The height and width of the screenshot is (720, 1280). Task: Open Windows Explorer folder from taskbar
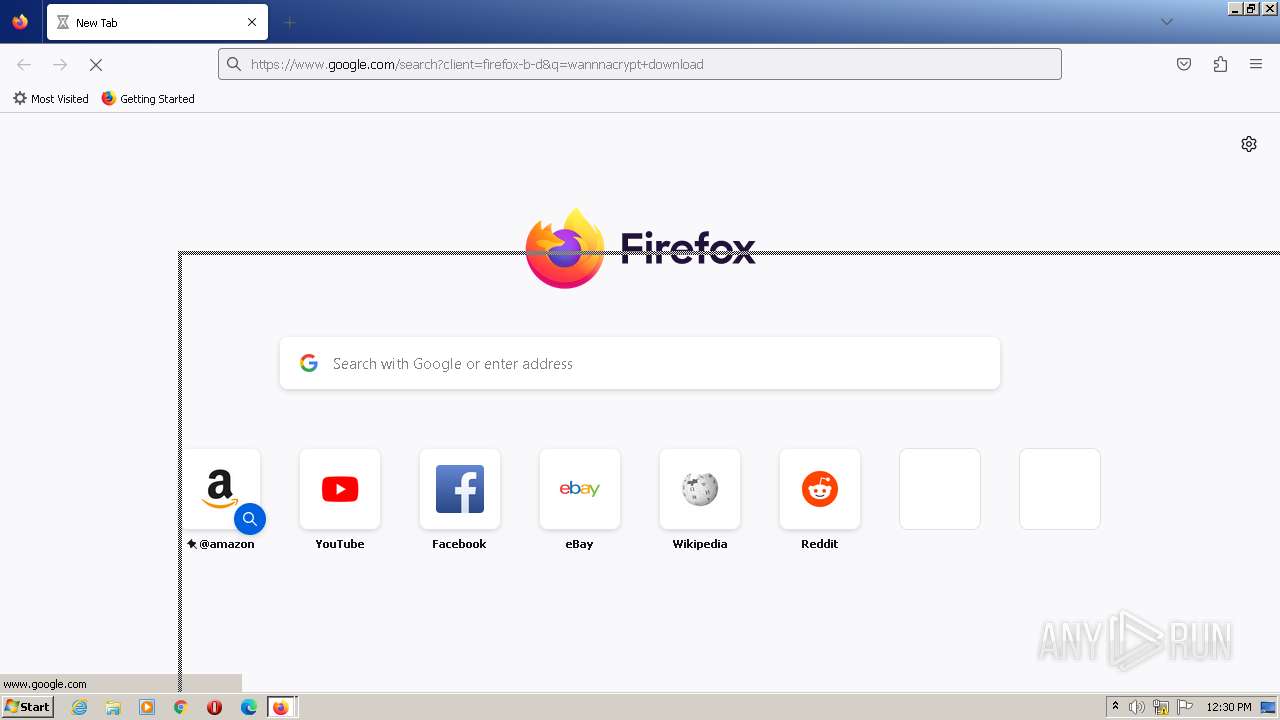point(113,707)
